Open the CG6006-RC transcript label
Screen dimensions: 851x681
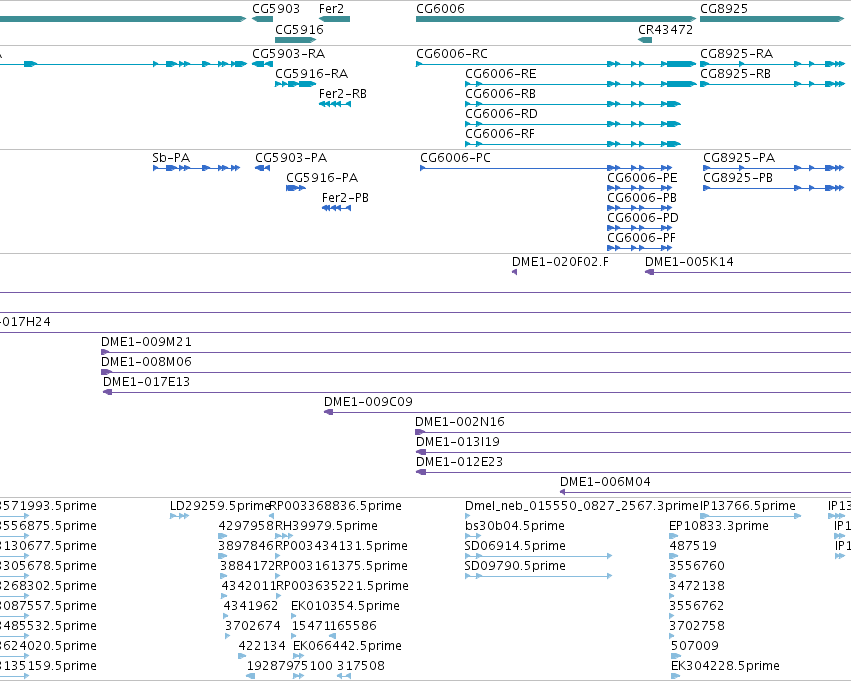pyautogui.click(x=452, y=54)
